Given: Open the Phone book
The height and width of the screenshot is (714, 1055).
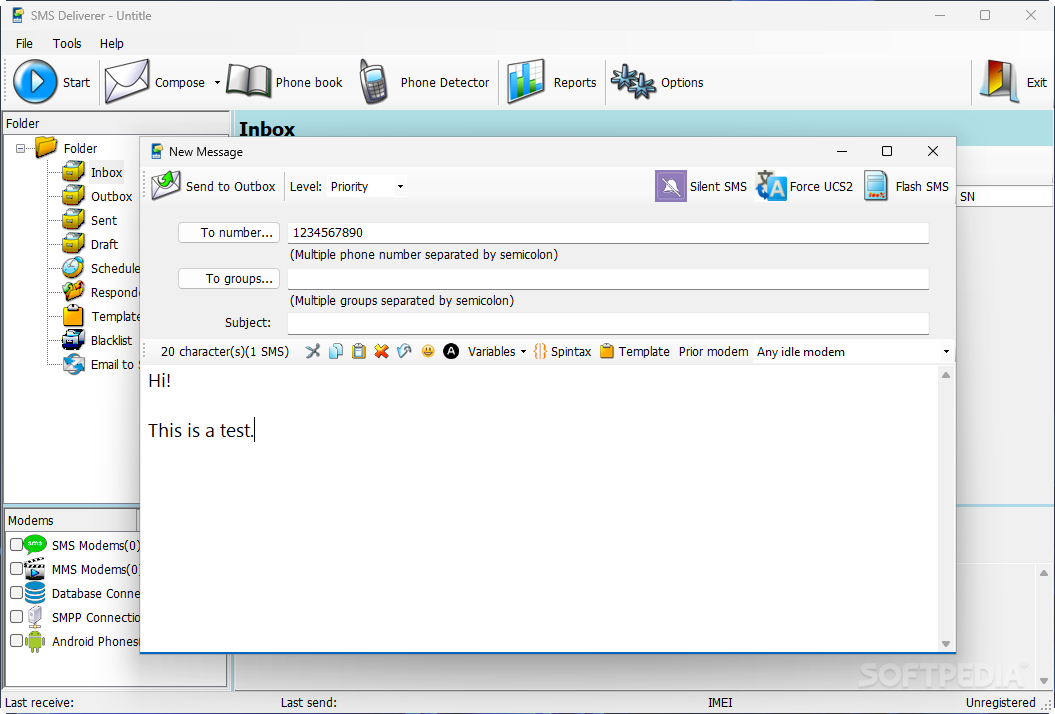Looking at the screenshot, I should [285, 82].
